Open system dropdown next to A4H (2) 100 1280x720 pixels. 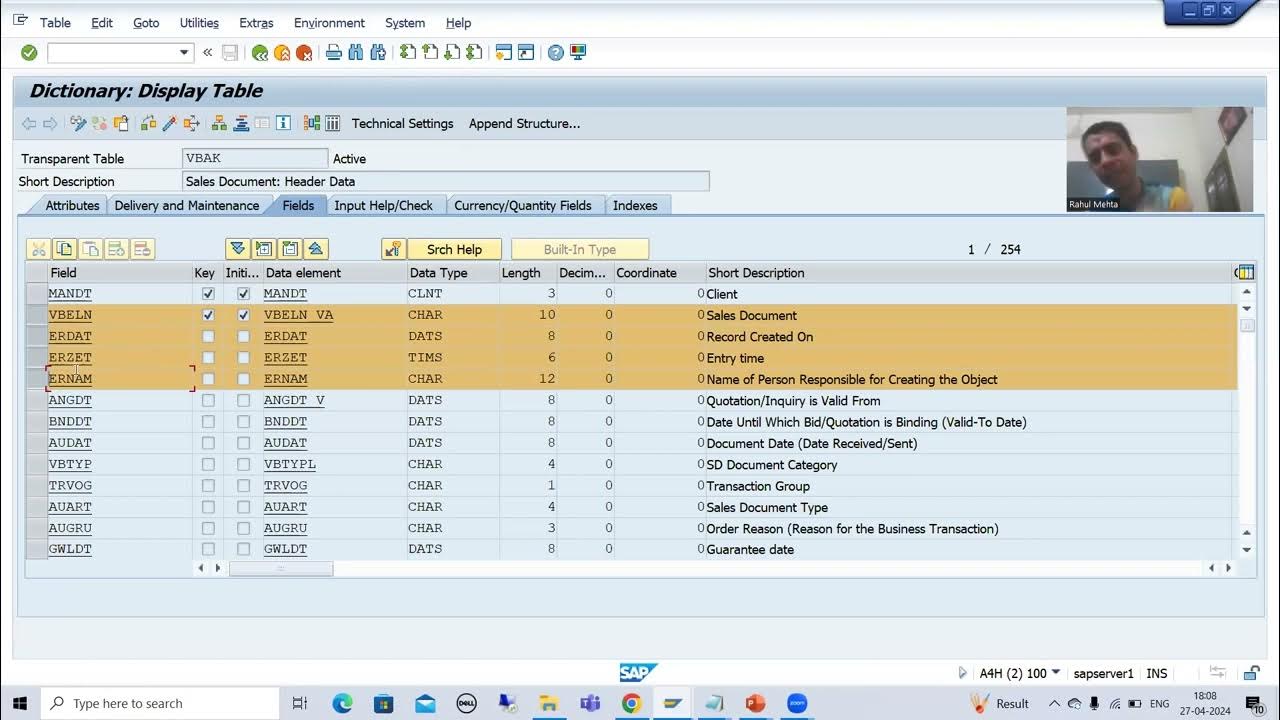click(1056, 673)
